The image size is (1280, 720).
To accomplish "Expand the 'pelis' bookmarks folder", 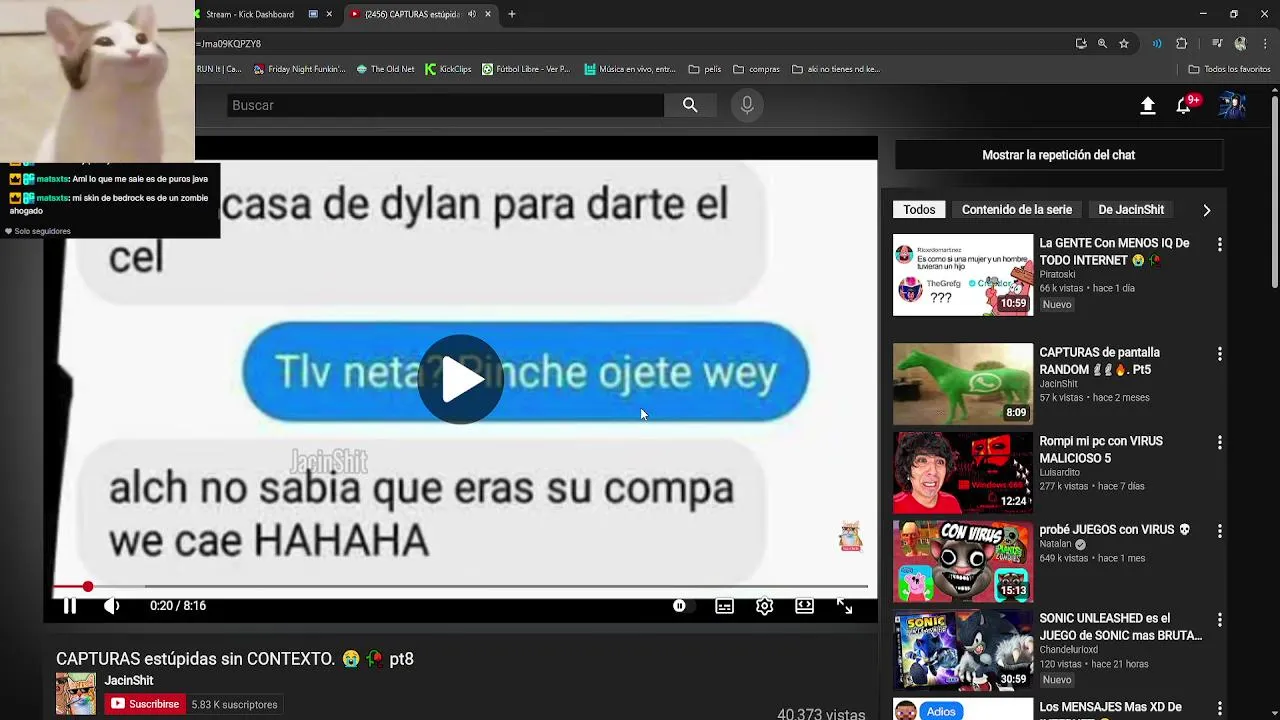I will pos(705,69).
